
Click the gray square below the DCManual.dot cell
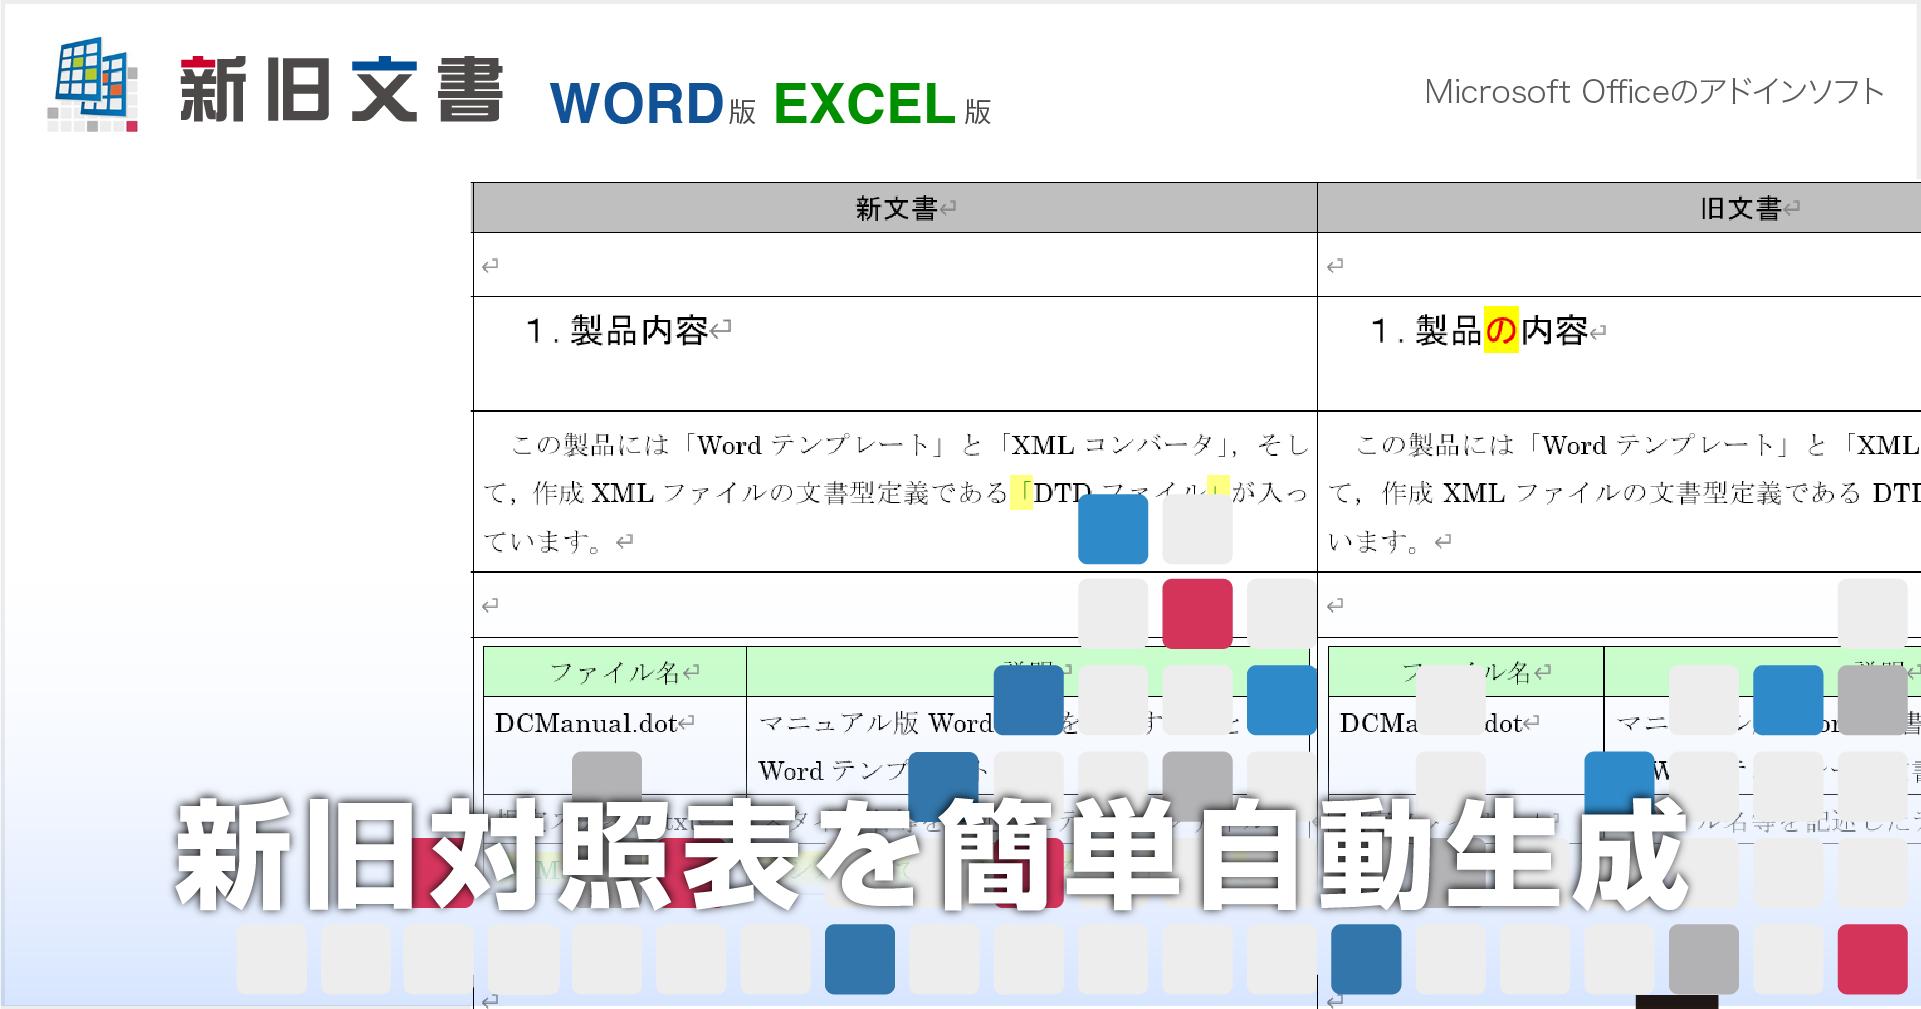(606, 778)
